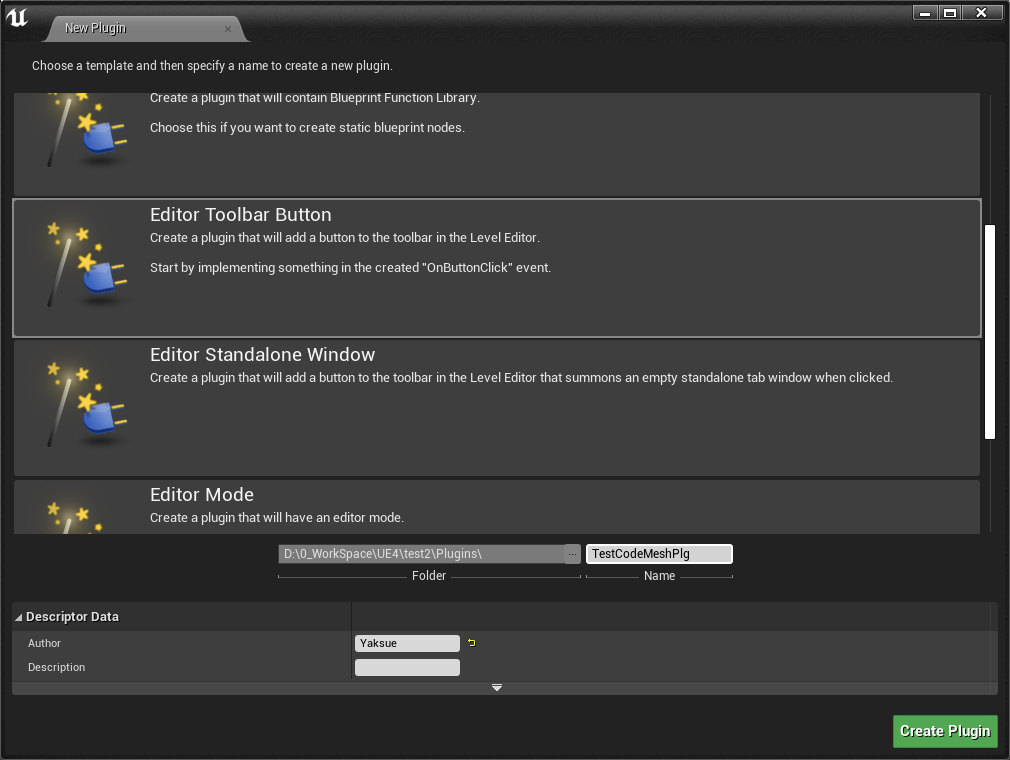This screenshot has height=760, width=1010.
Task: Click the Editor Toolbar Button template icon
Action: tap(82, 265)
